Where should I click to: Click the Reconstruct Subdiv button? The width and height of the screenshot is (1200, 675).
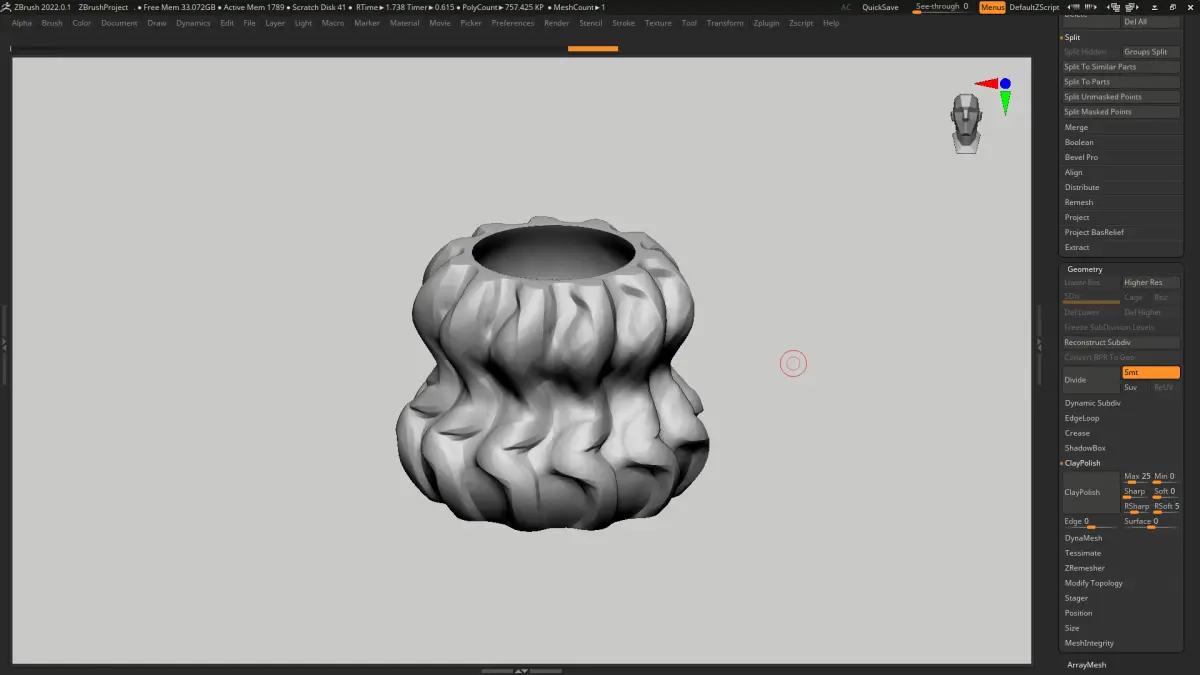(1121, 342)
